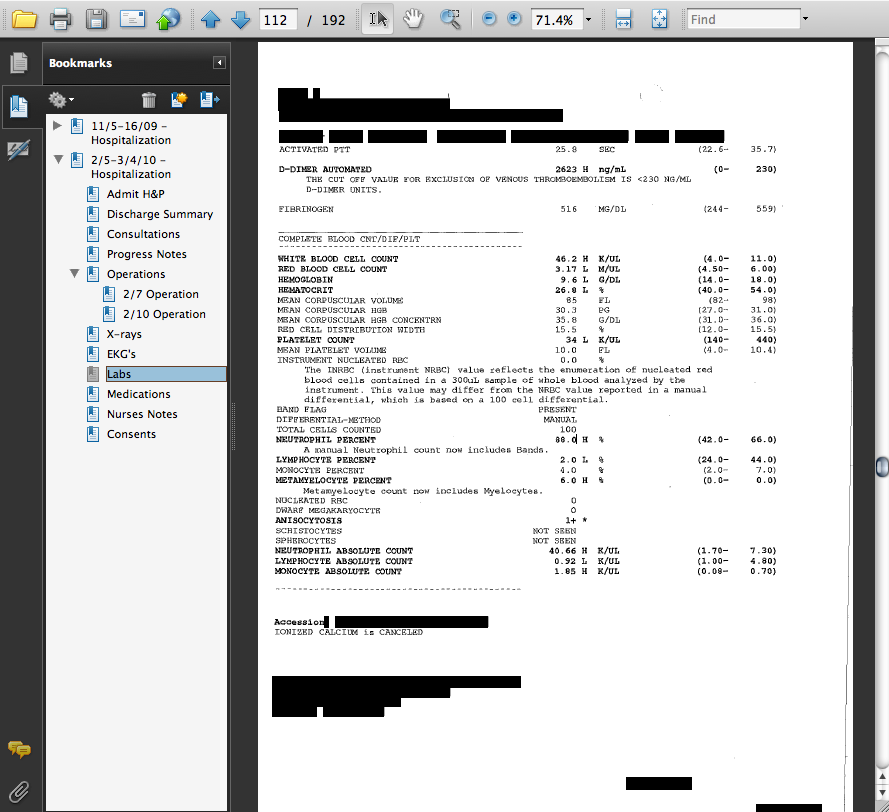Jump to the 2/10 Operation bookmark
The width and height of the screenshot is (889, 812).
click(164, 314)
